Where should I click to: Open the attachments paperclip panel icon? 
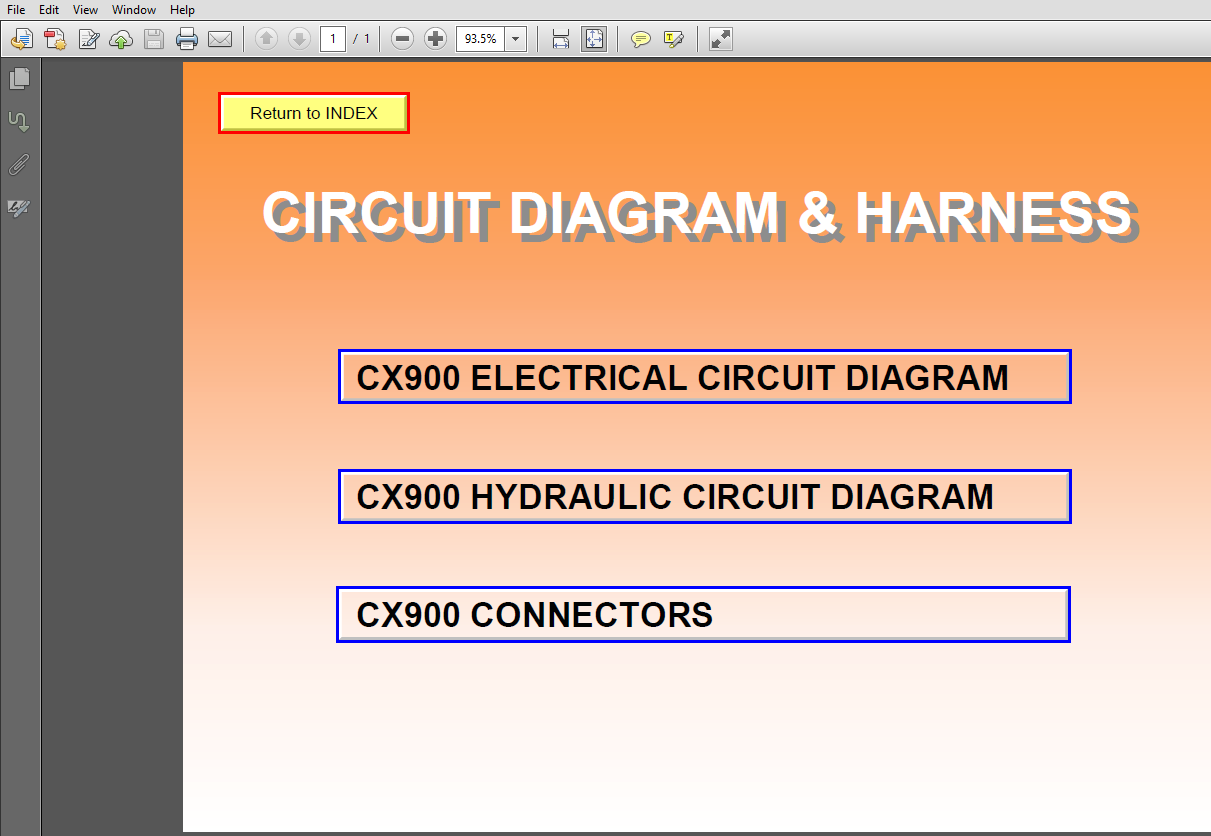(x=19, y=165)
